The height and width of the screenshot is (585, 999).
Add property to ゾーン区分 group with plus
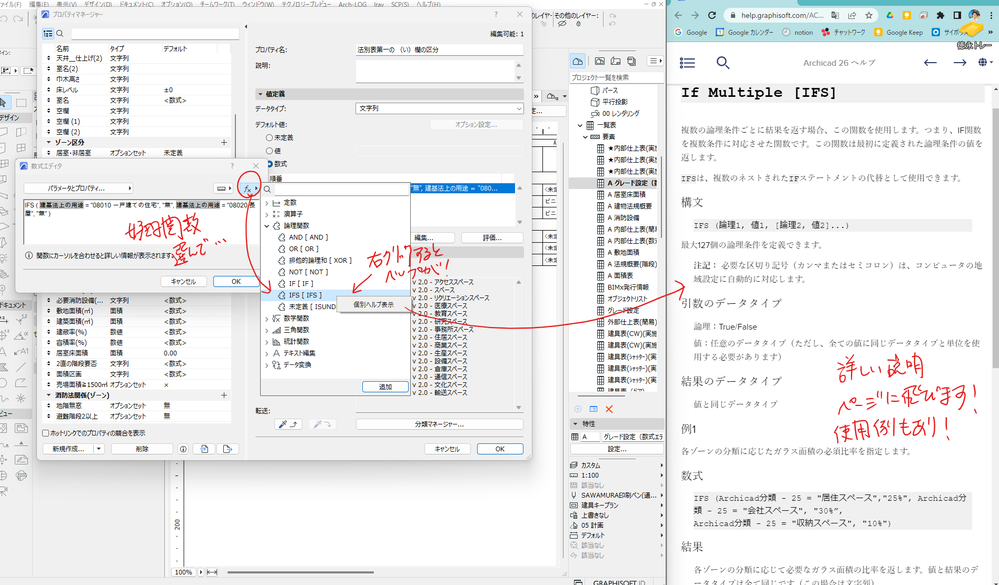(224, 142)
